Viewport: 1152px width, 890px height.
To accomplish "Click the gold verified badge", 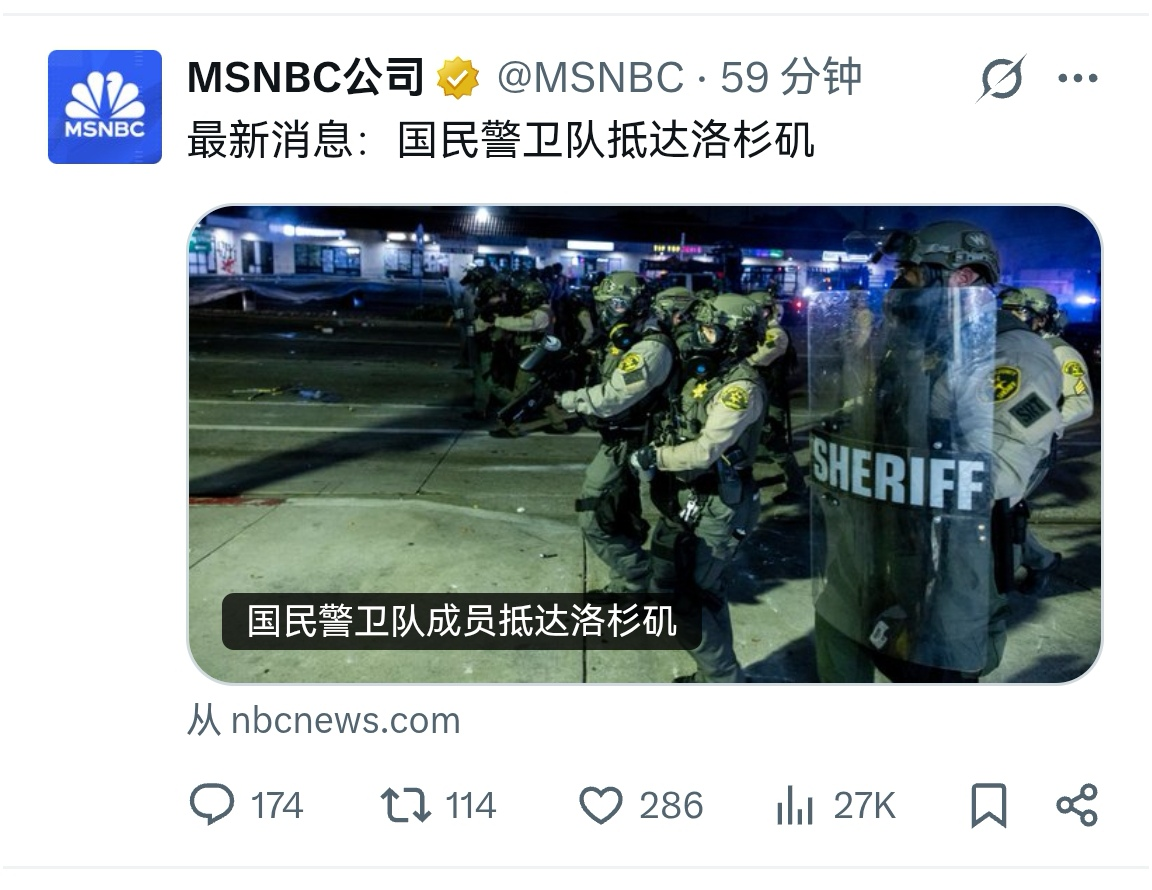I will 458,78.
